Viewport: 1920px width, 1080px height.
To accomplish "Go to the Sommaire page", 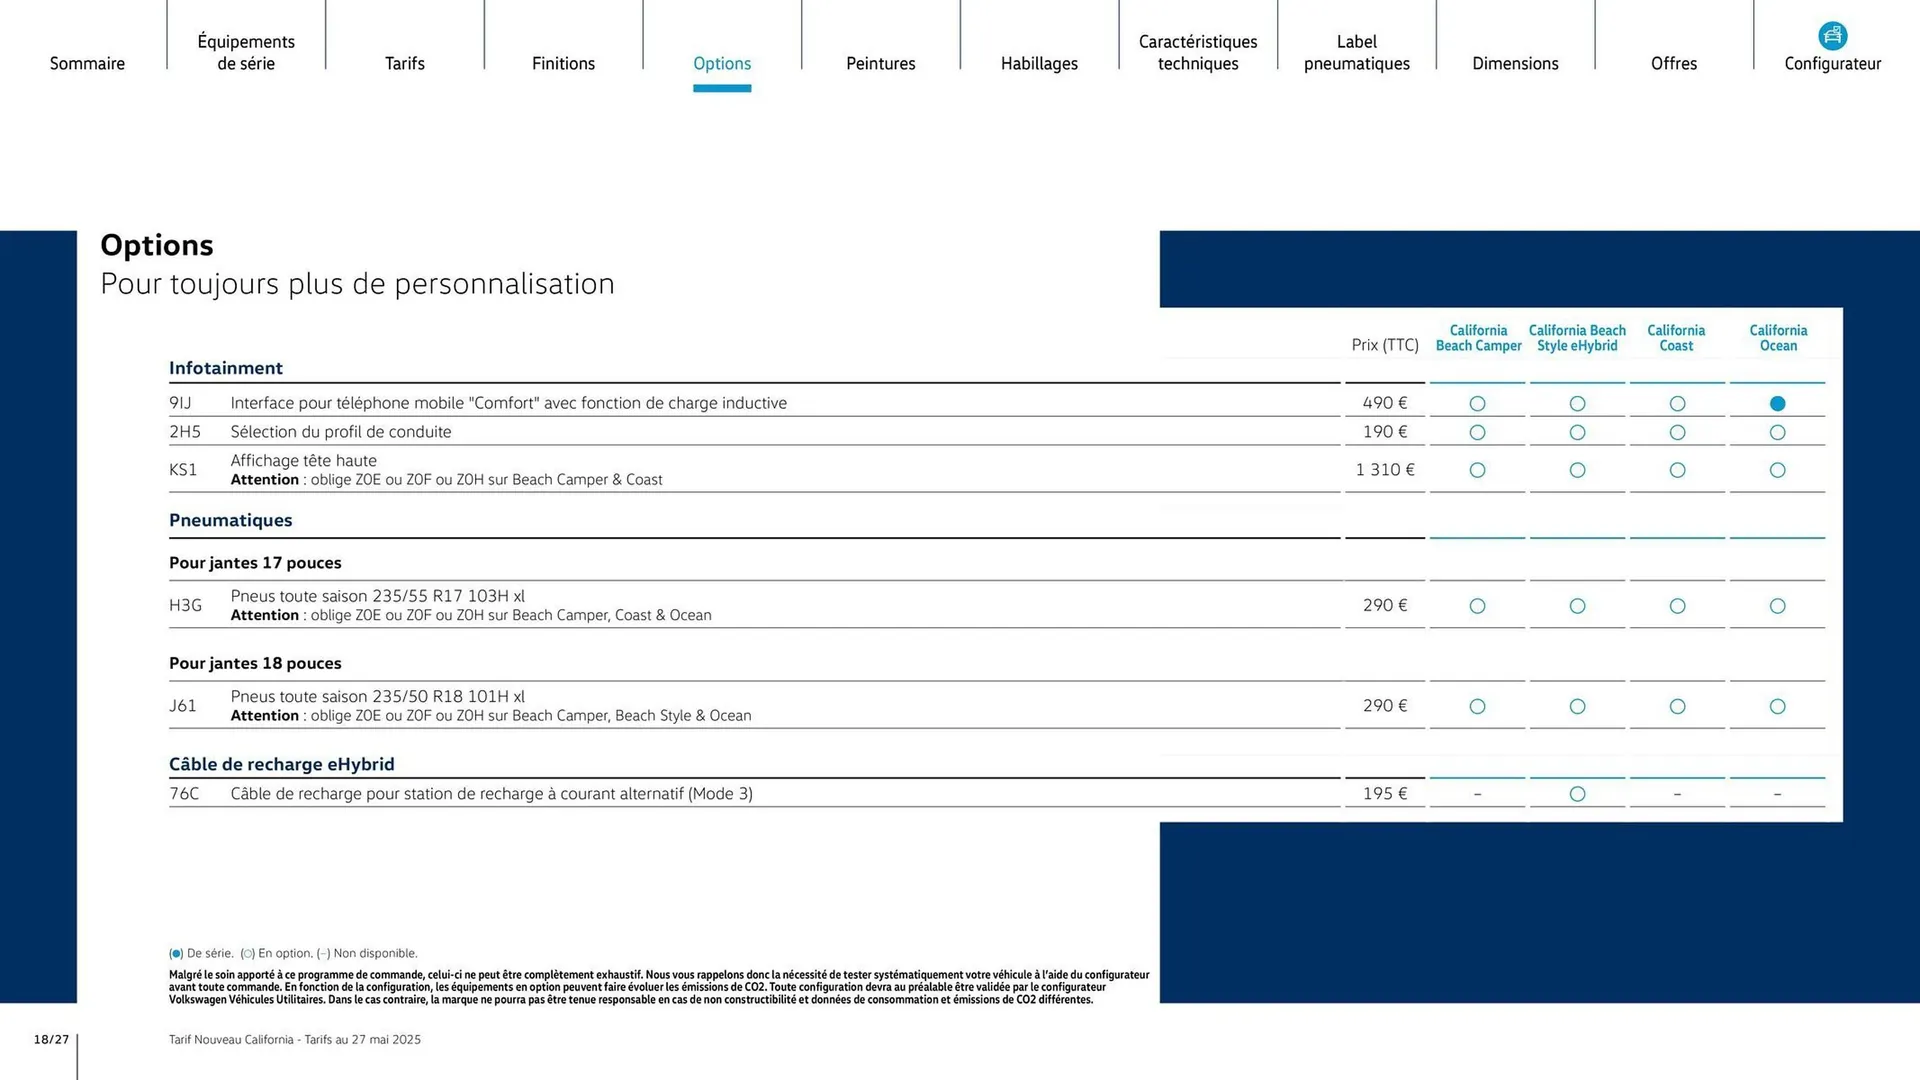I will click(x=87, y=63).
